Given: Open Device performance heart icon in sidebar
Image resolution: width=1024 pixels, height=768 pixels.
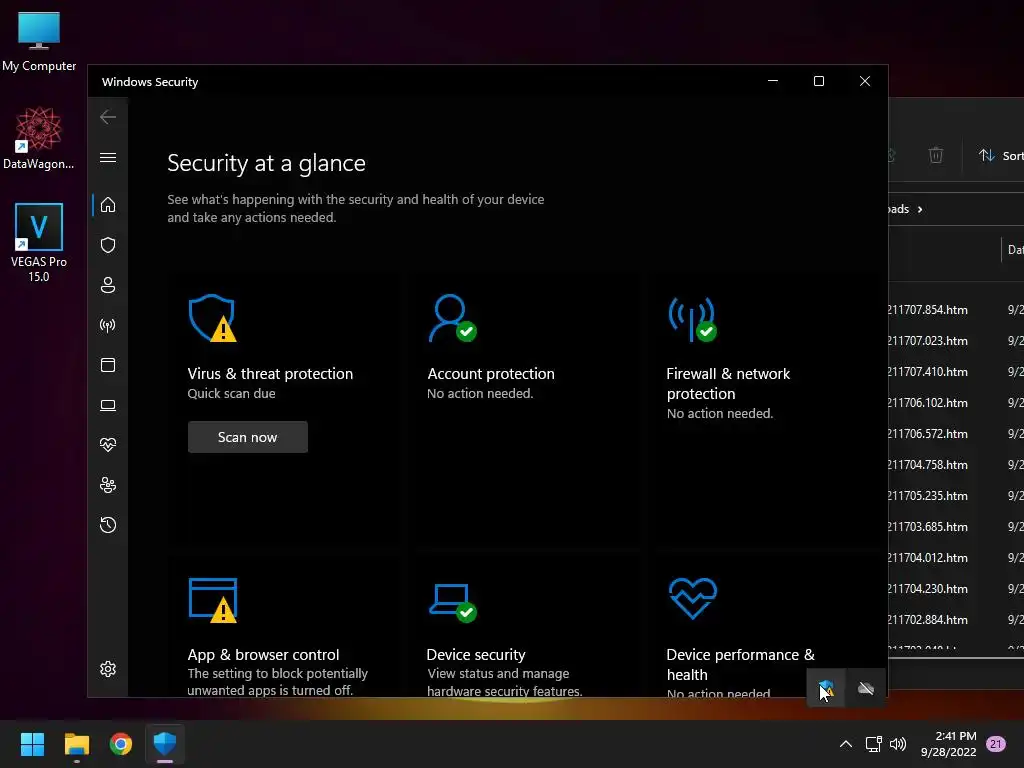Looking at the screenshot, I should [108, 445].
